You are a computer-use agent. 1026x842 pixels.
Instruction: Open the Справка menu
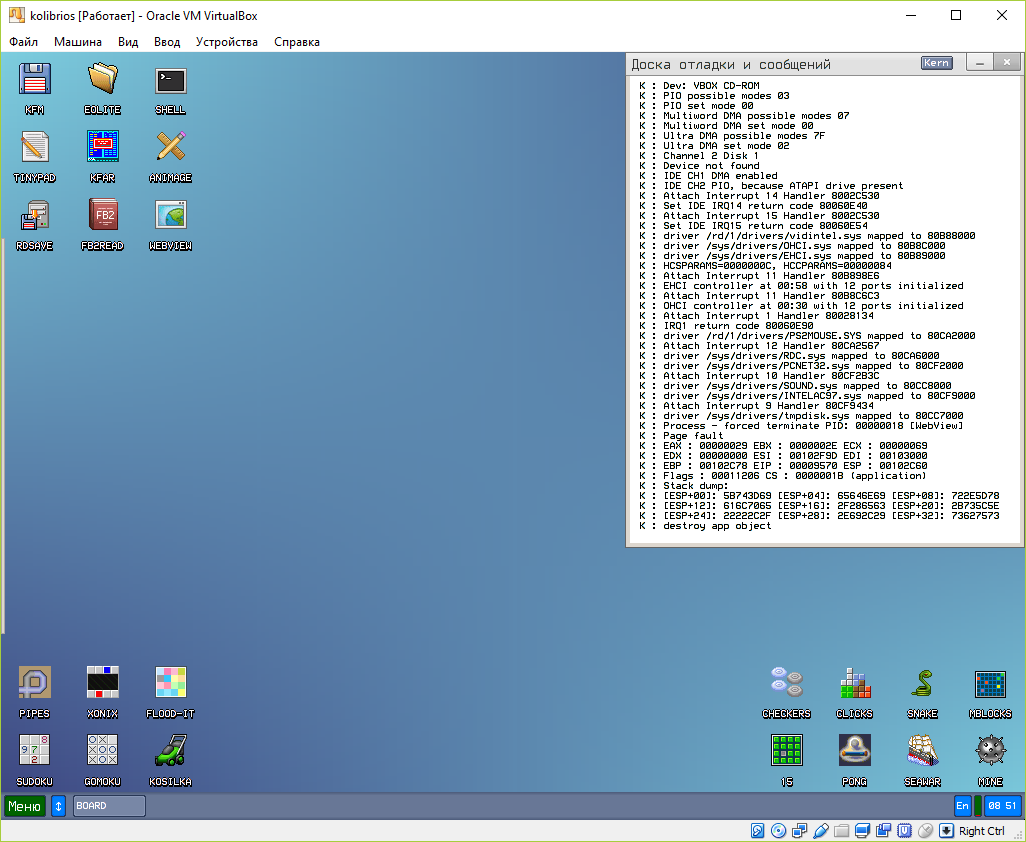click(x=297, y=42)
